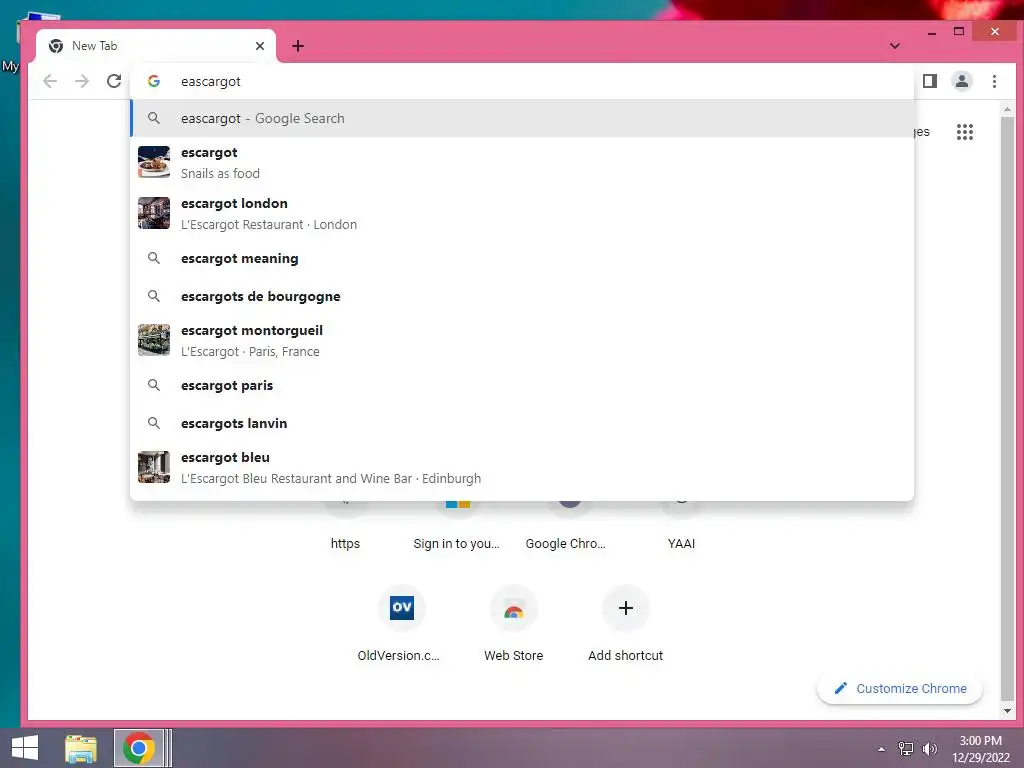Click the Chrome taskbar icon
The height and width of the screenshot is (768, 1024).
pyautogui.click(x=138, y=748)
